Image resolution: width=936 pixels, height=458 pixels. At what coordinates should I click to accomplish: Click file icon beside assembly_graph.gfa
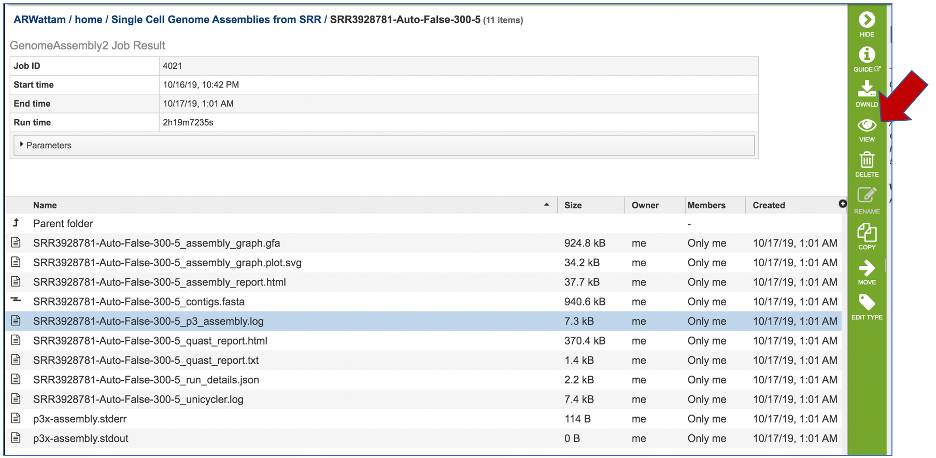click(x=16, y=242)
